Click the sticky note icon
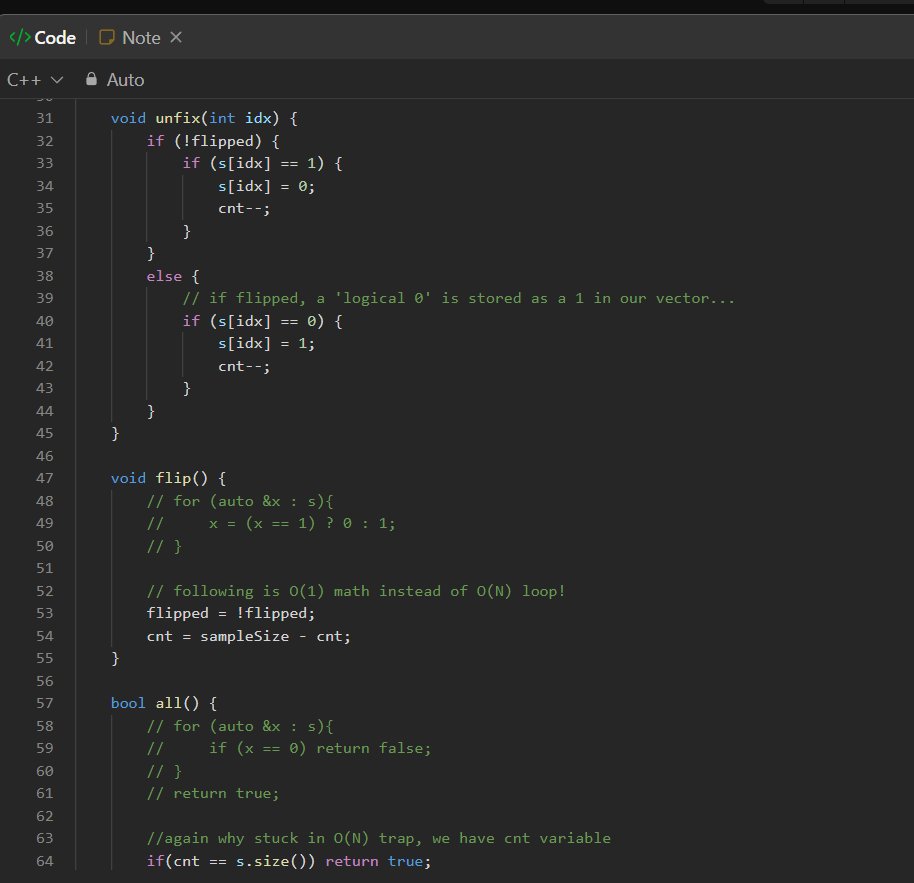Viewport: 914px width, 883px height. (107, 37)
